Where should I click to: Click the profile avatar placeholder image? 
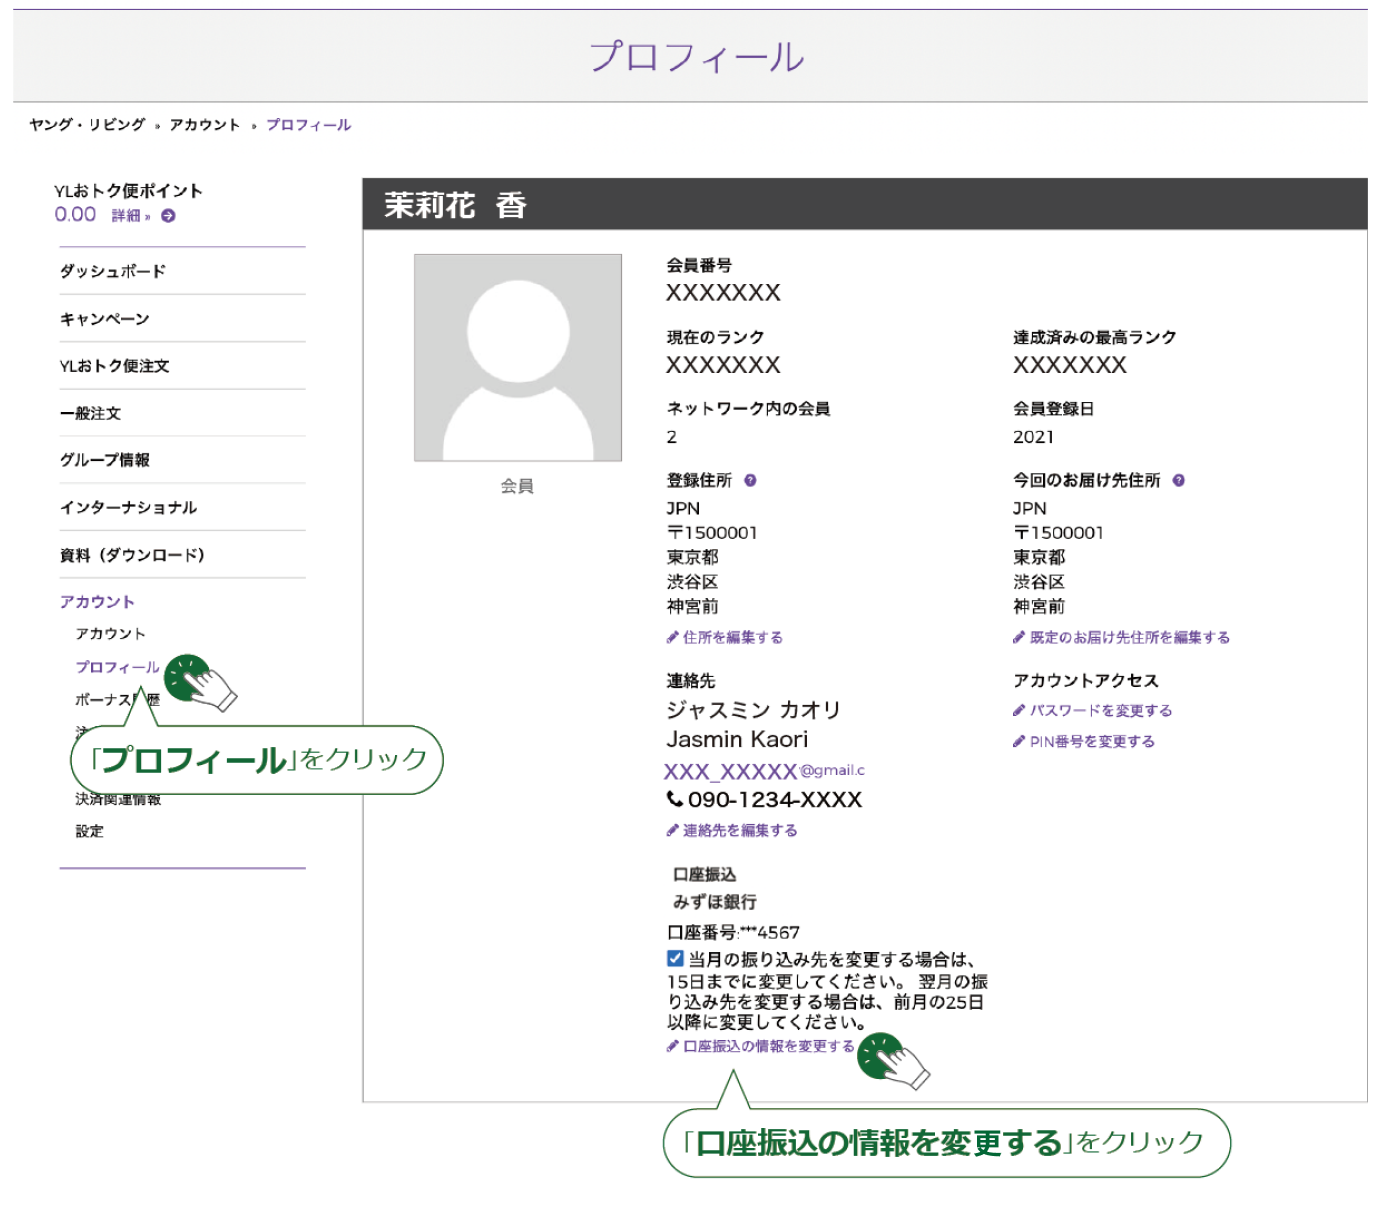tap(517, 358)
